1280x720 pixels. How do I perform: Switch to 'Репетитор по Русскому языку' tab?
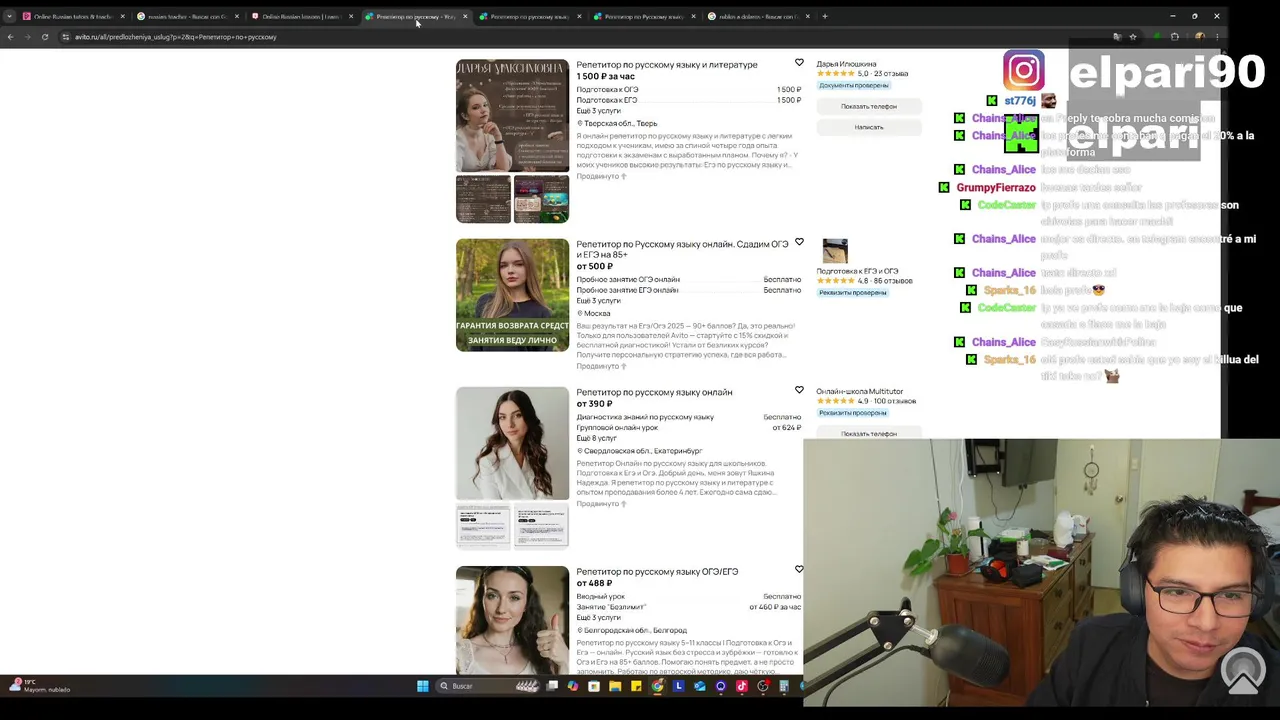click(644, 16)
